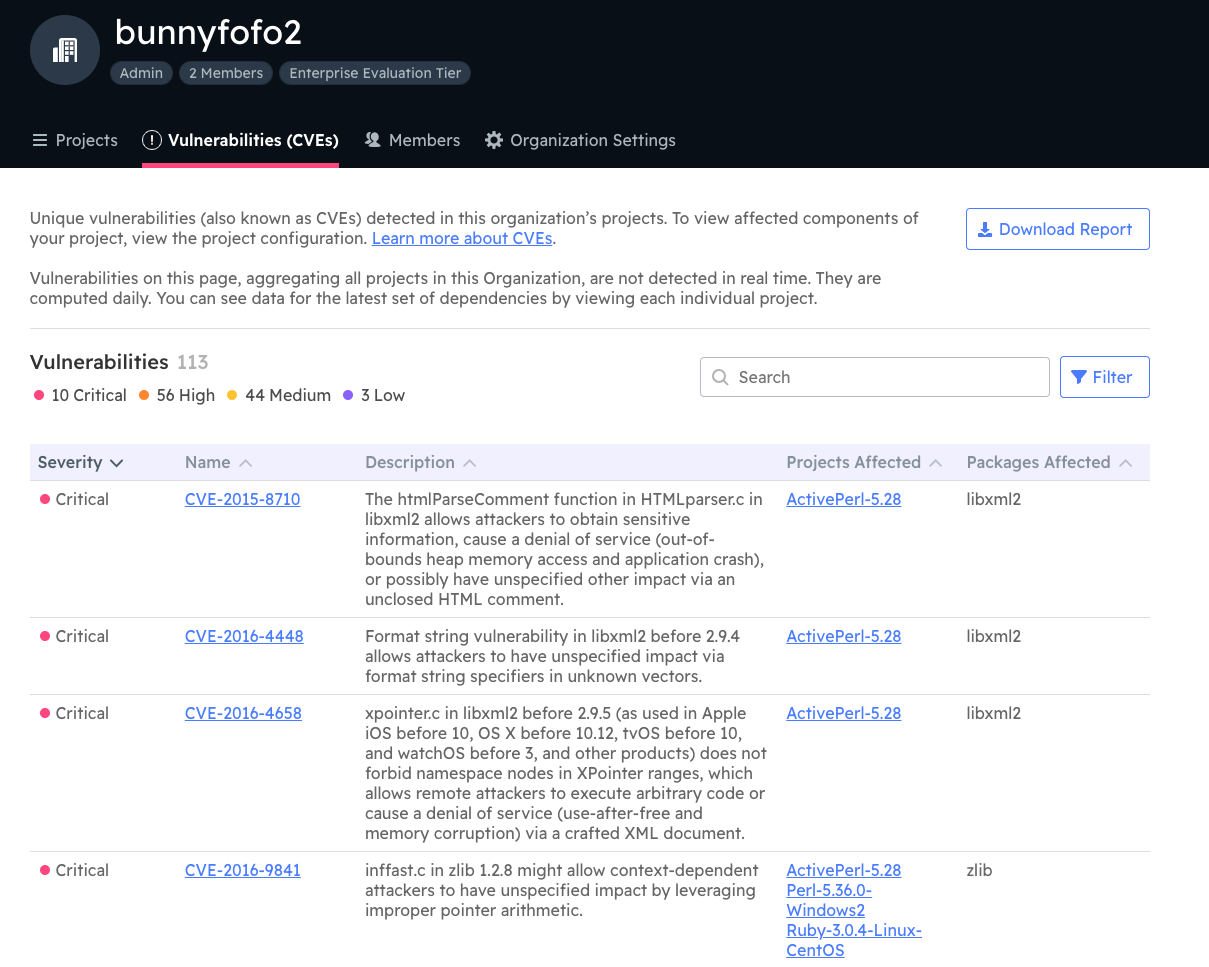Click the xpointer.c description text
The height and width of the screenshot is (967, 1209).
(x=566, y=773)
